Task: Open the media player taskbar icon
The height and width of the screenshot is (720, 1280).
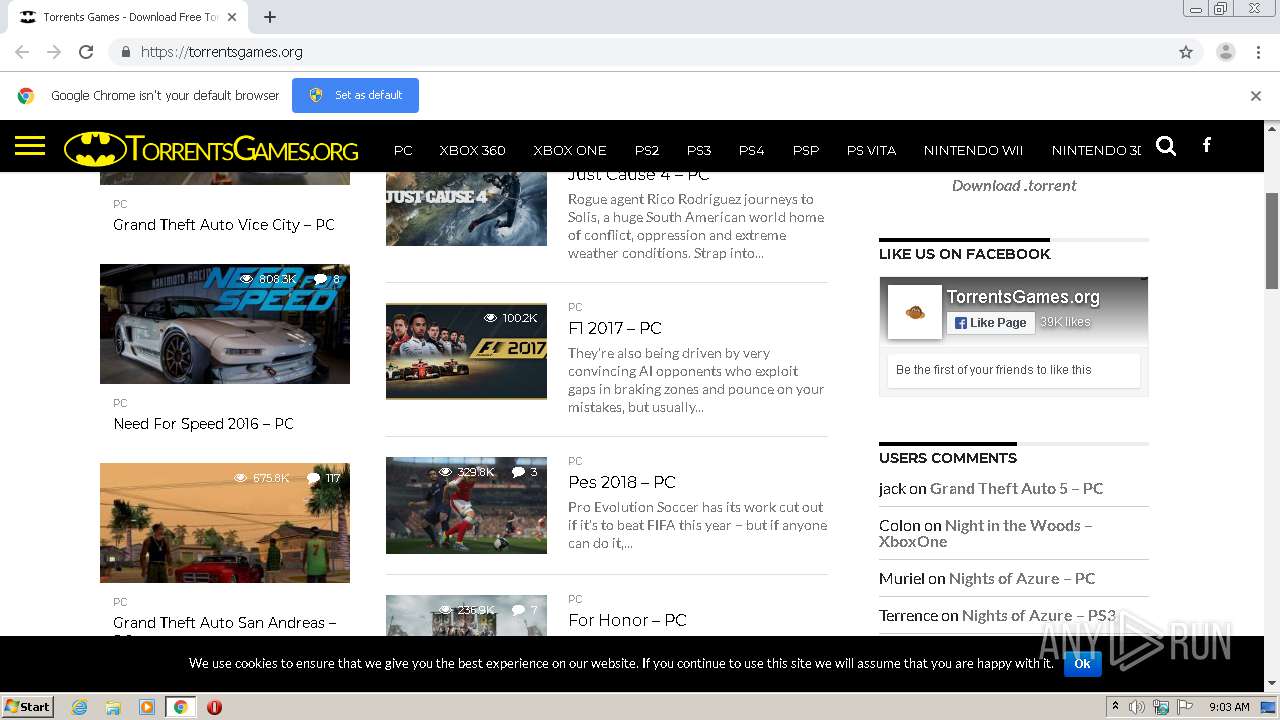Action: point(147,707)
